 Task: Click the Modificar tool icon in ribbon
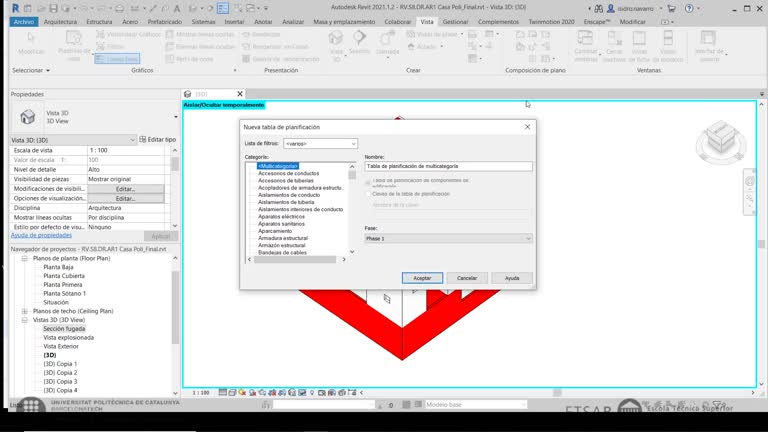30,43
